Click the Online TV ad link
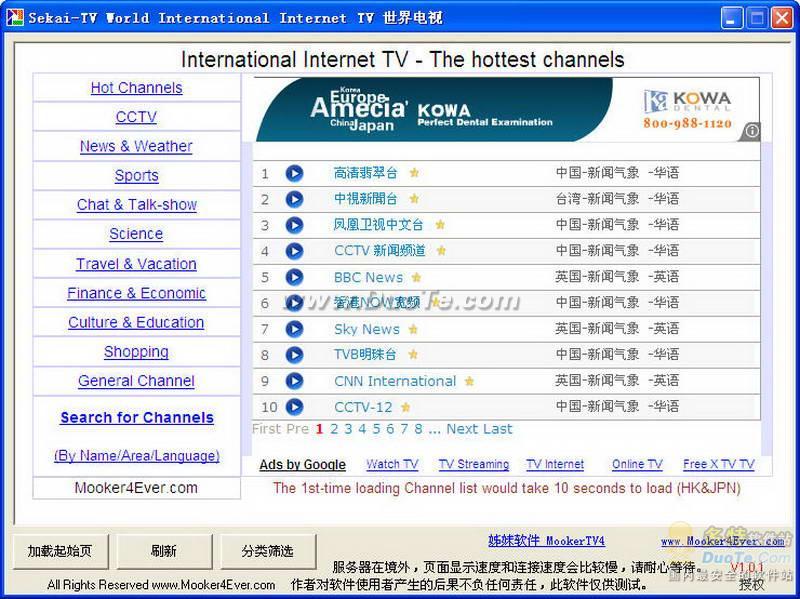This screenshot has height=599, width=800. [x=637, y=464]
